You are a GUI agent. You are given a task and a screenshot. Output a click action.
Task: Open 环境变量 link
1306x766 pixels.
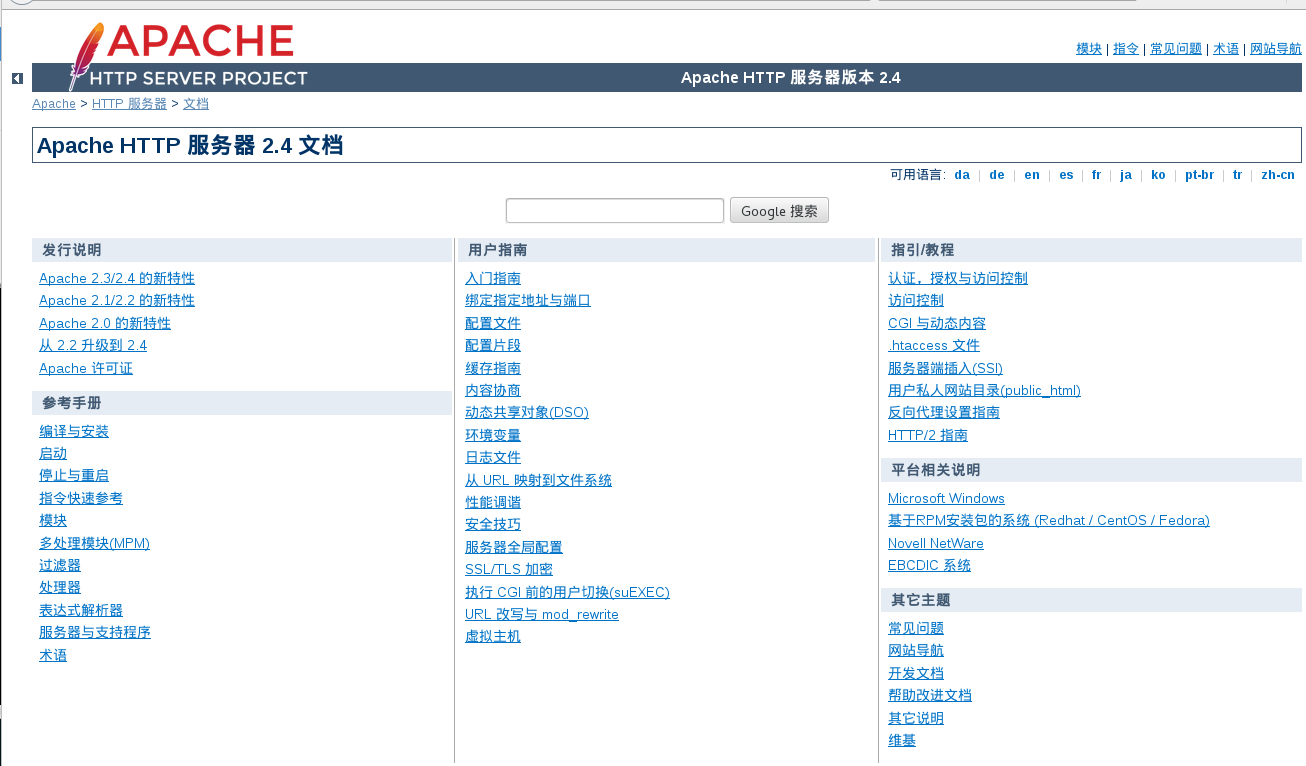coord(493,435)
